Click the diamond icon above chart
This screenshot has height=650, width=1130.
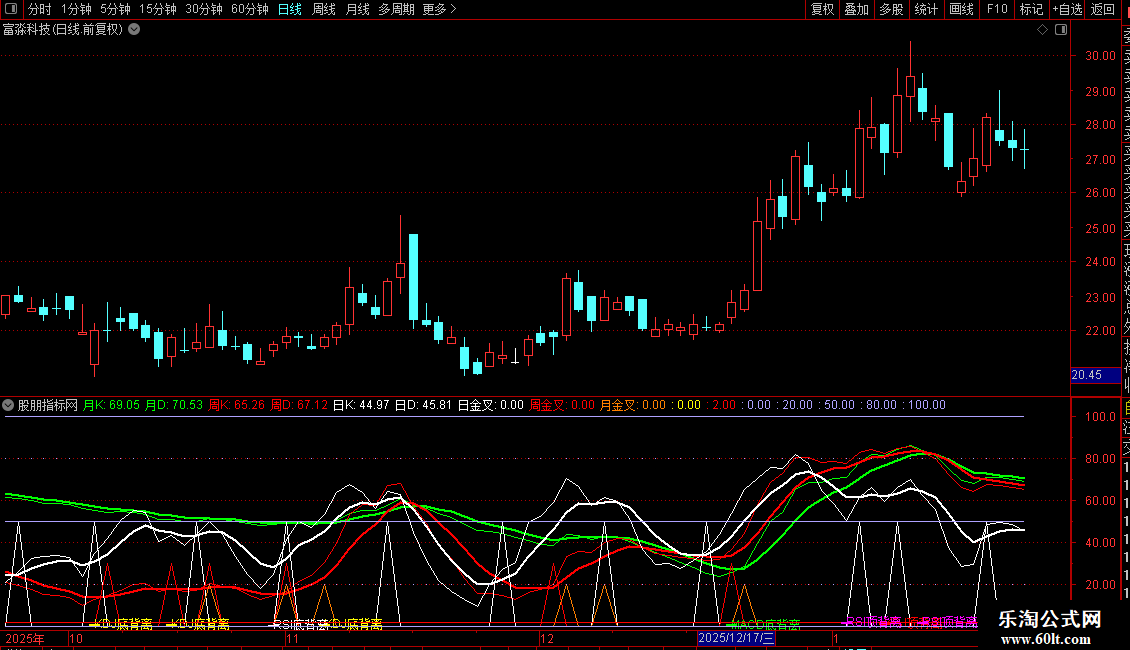click(1042, 30)
